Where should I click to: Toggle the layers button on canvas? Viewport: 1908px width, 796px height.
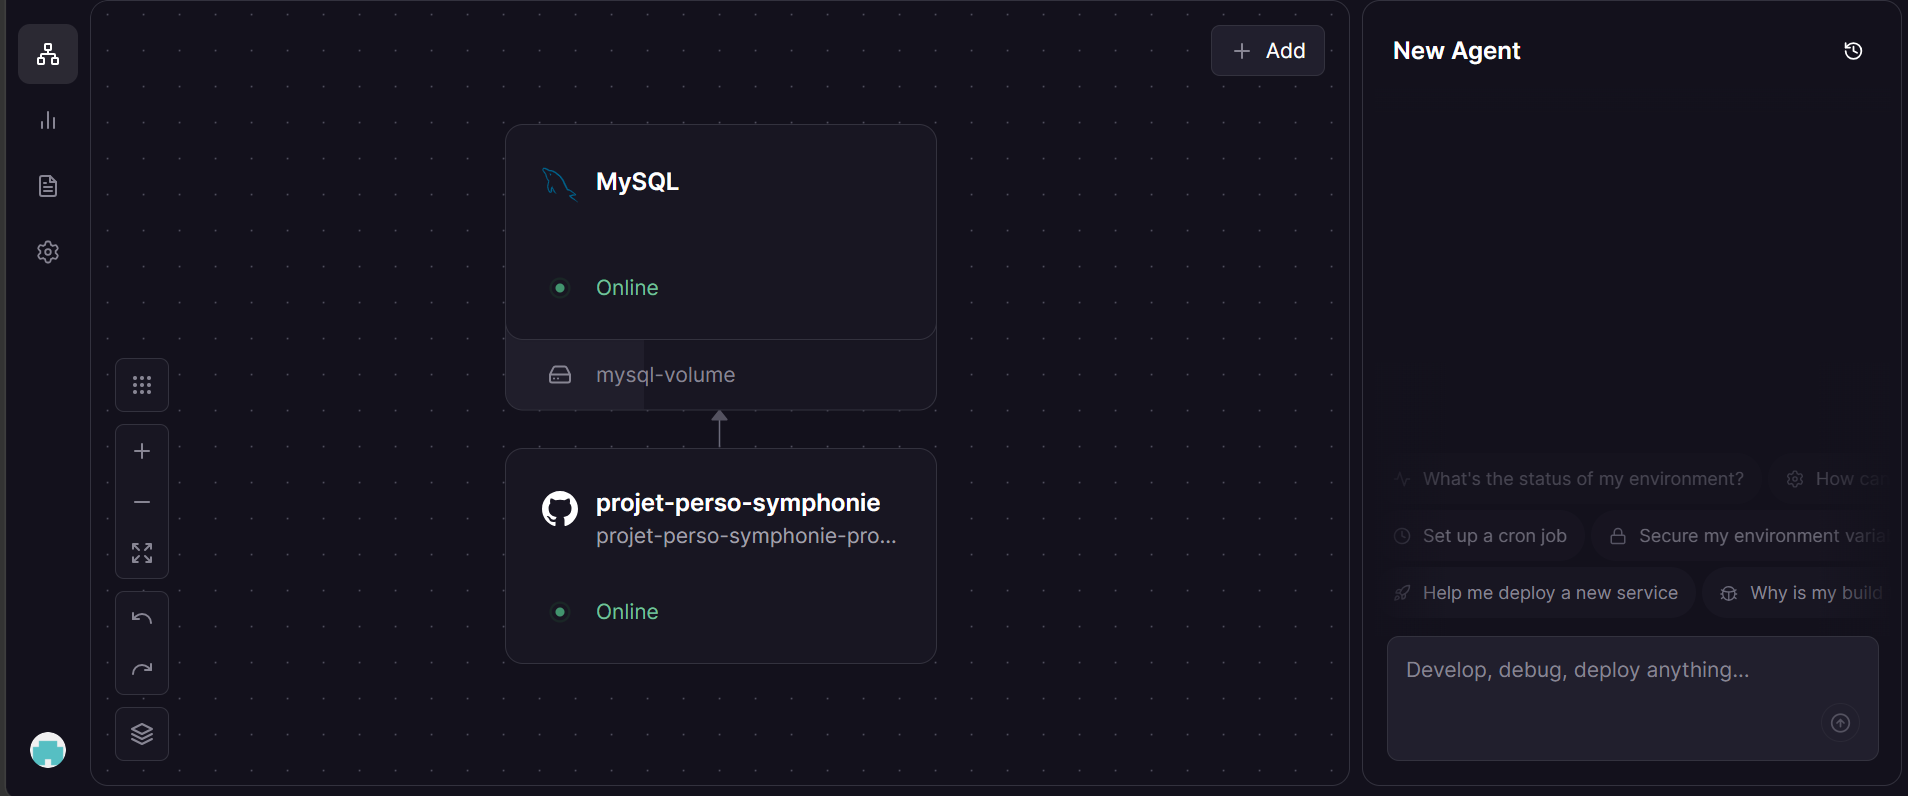pos(142,734)
